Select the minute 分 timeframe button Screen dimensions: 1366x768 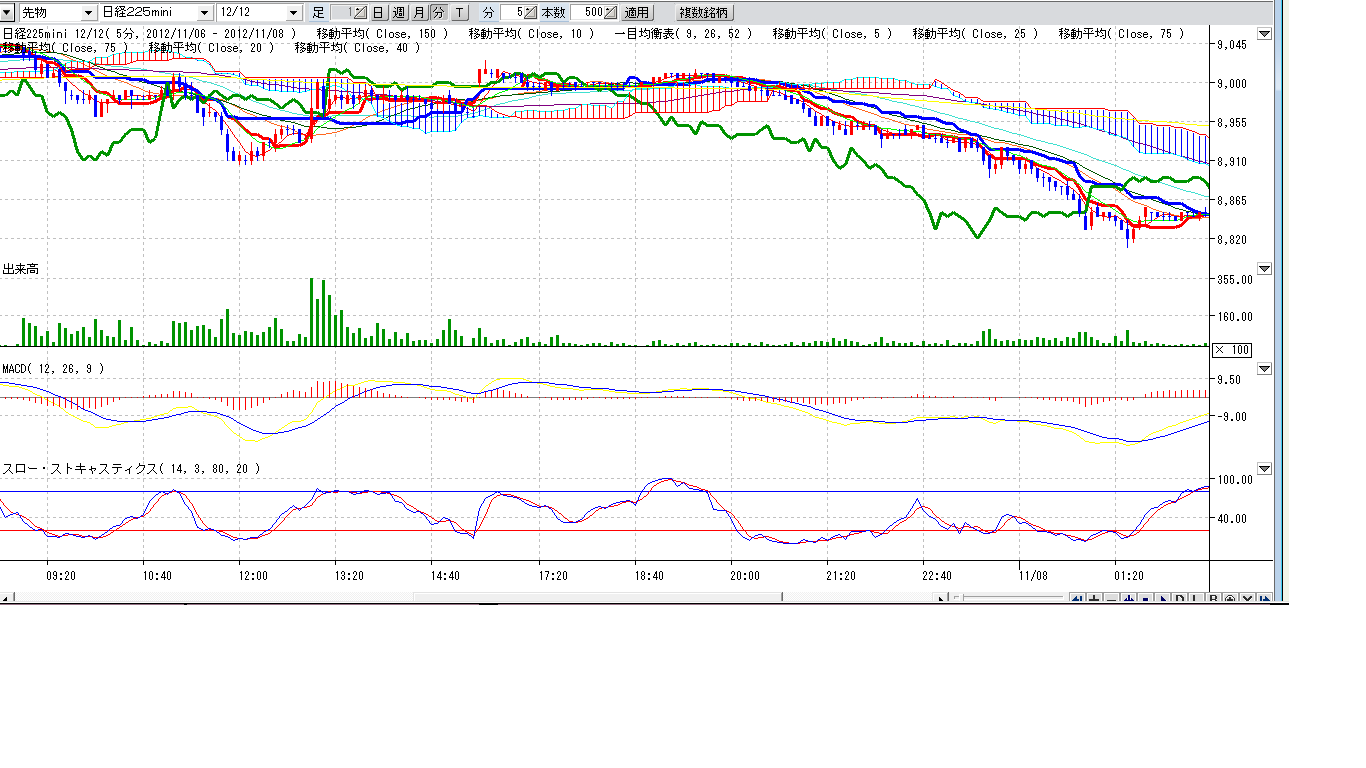[438, 13]
